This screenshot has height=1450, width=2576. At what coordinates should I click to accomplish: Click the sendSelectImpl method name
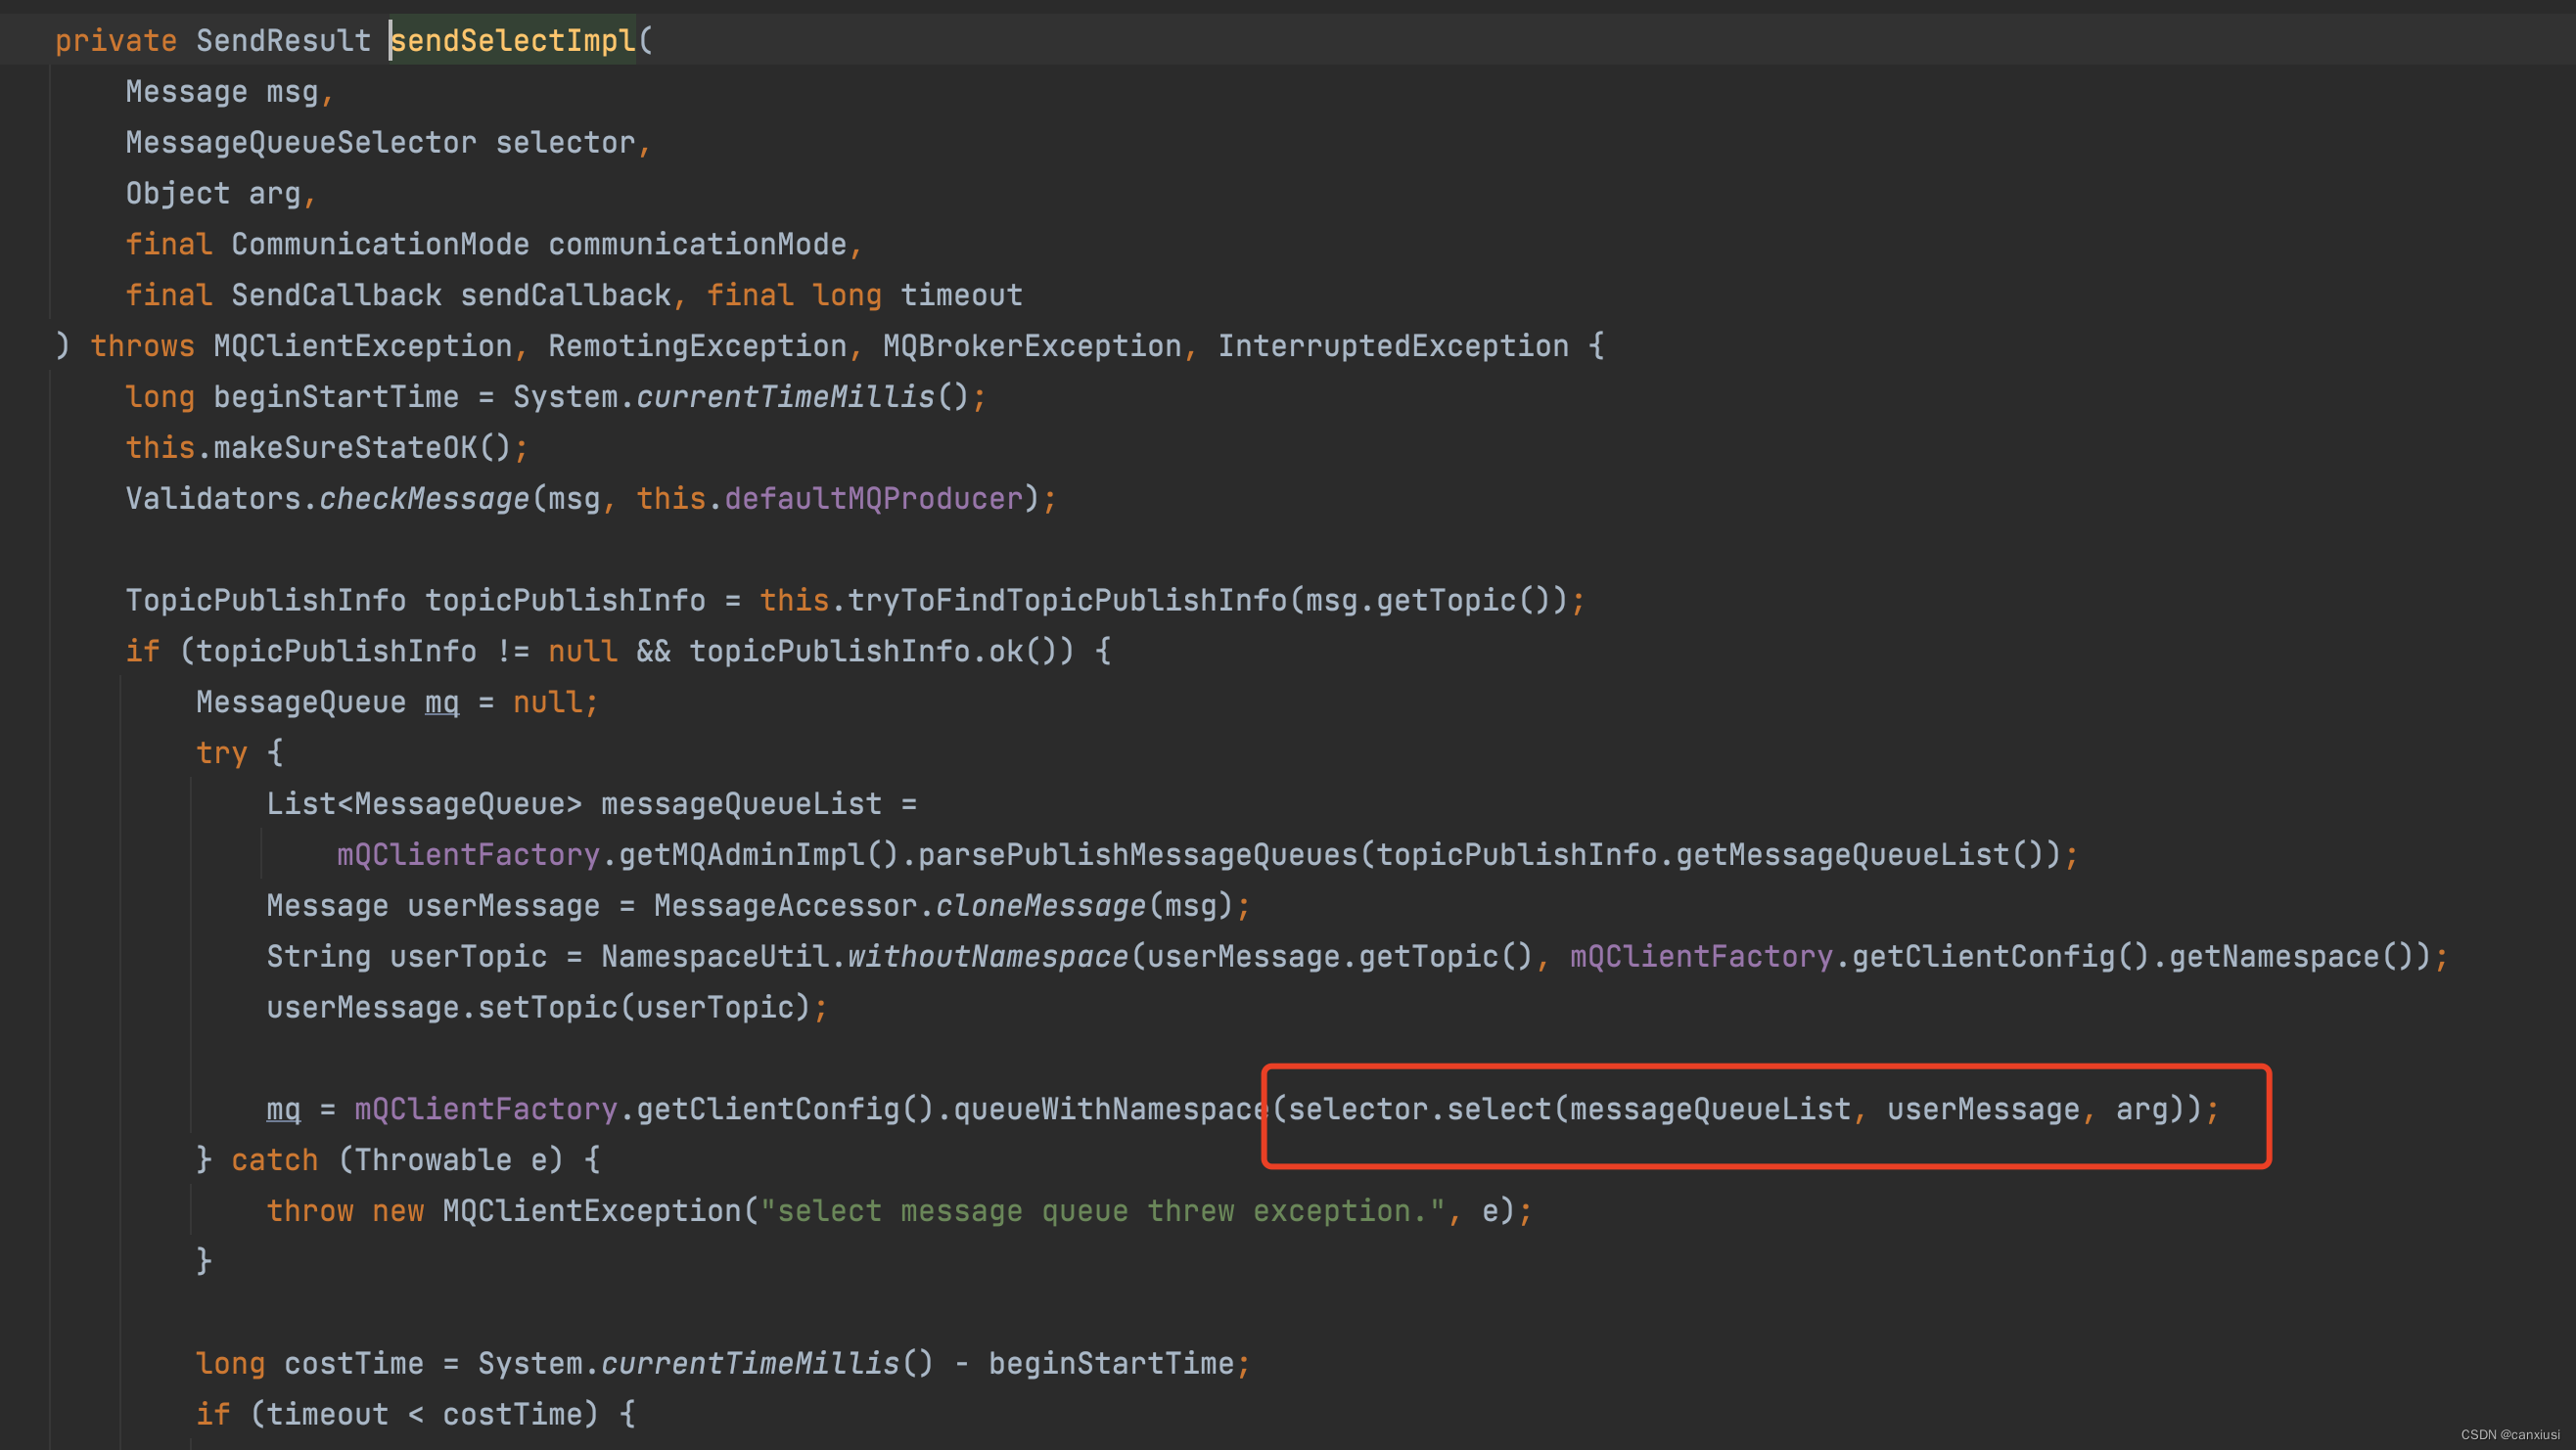513,40
